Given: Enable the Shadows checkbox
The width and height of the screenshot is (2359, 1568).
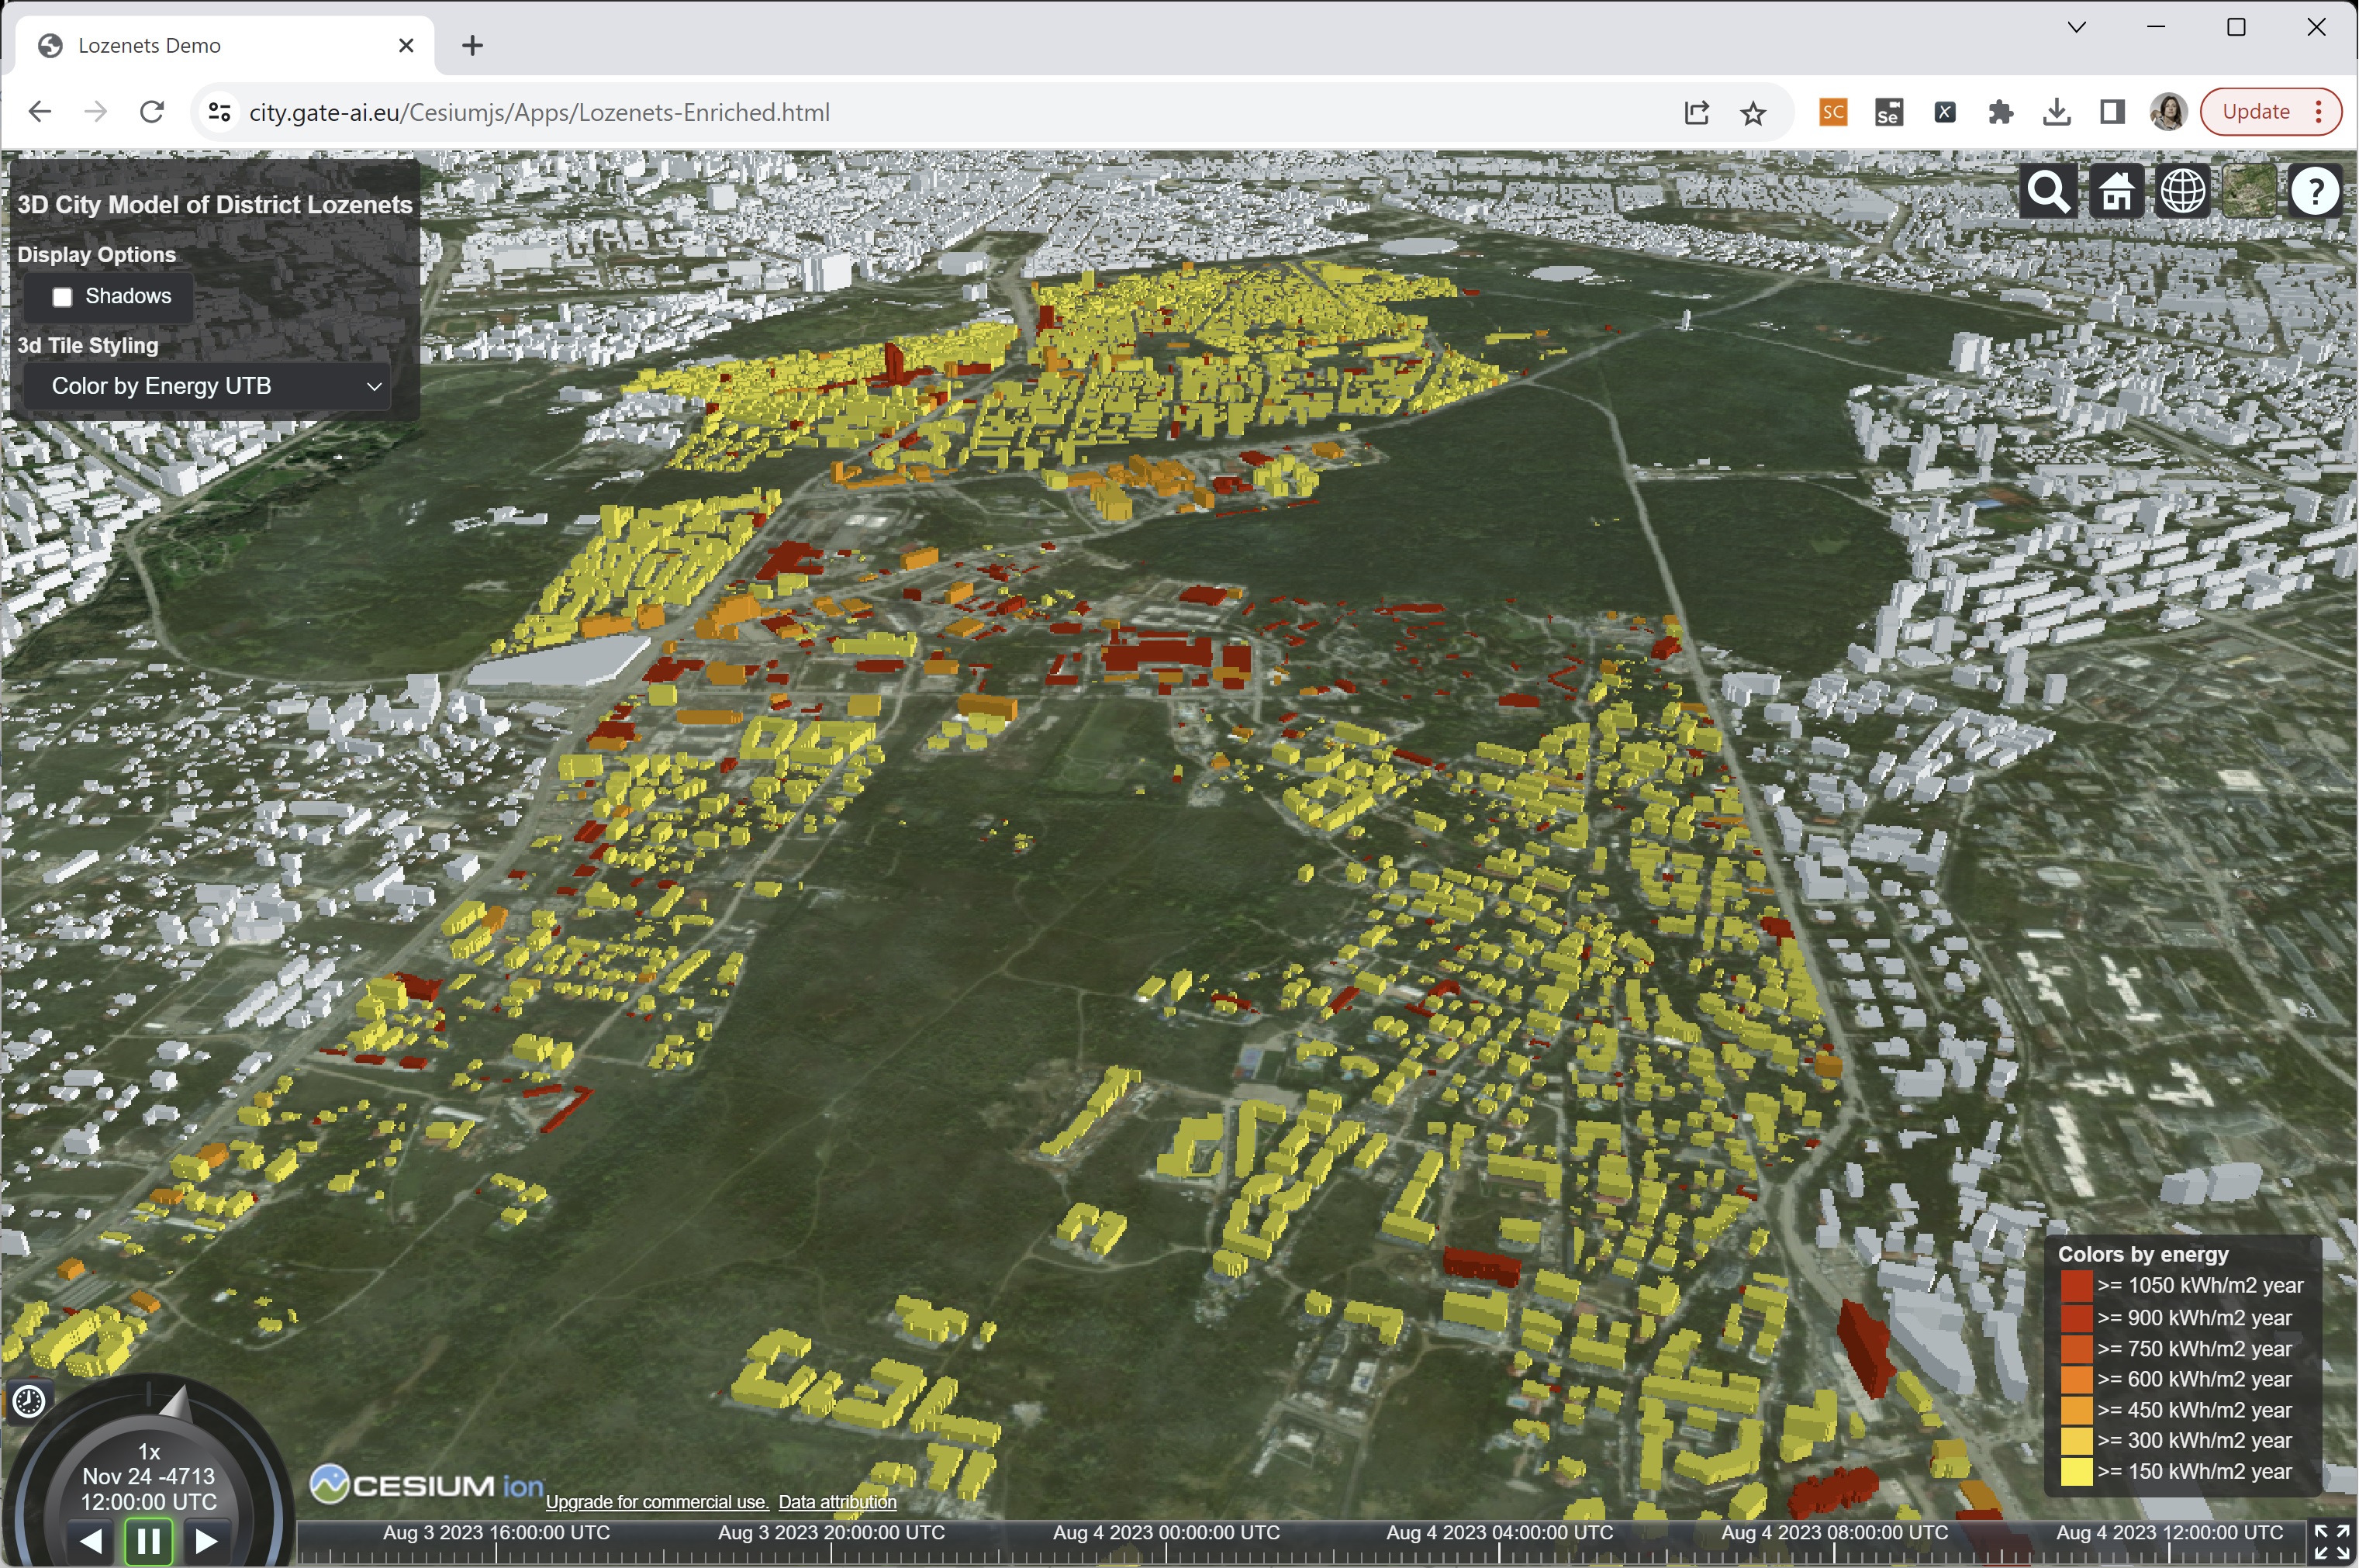Looking at the screenshot, I should [x=62, y=297].
